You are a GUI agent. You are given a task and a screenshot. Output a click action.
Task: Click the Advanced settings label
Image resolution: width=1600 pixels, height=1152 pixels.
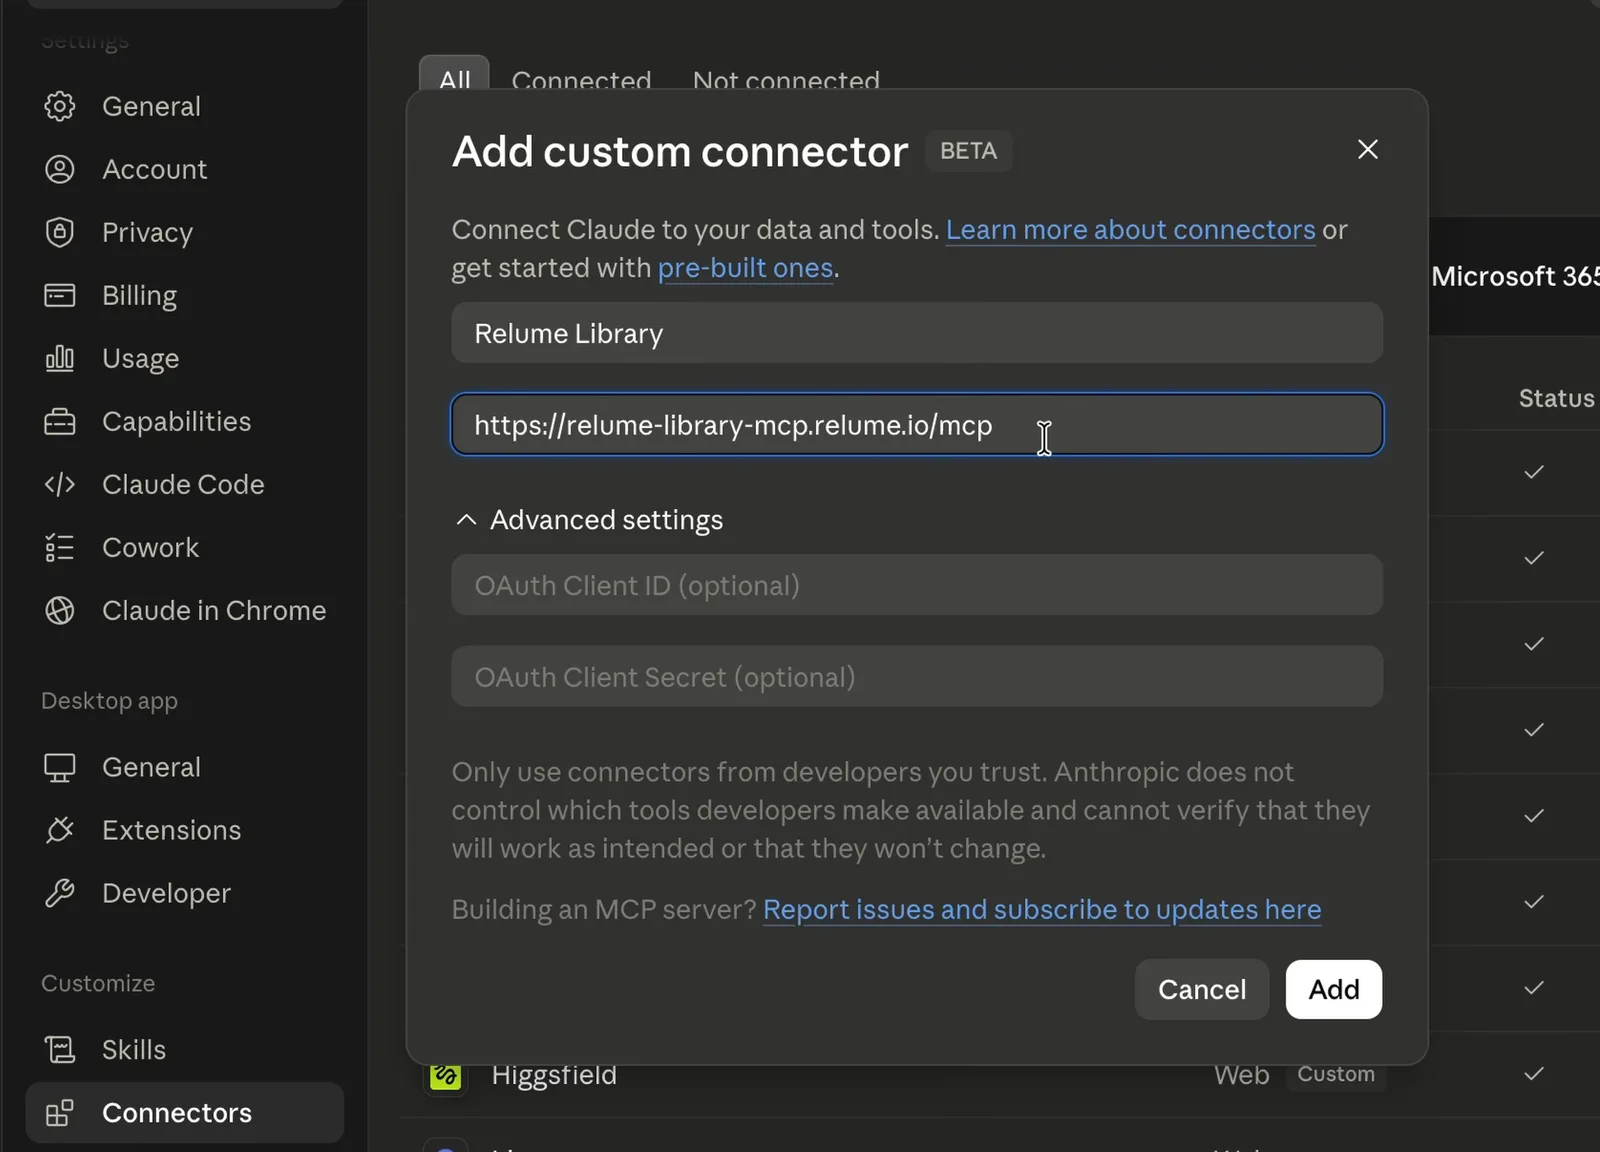606,520
